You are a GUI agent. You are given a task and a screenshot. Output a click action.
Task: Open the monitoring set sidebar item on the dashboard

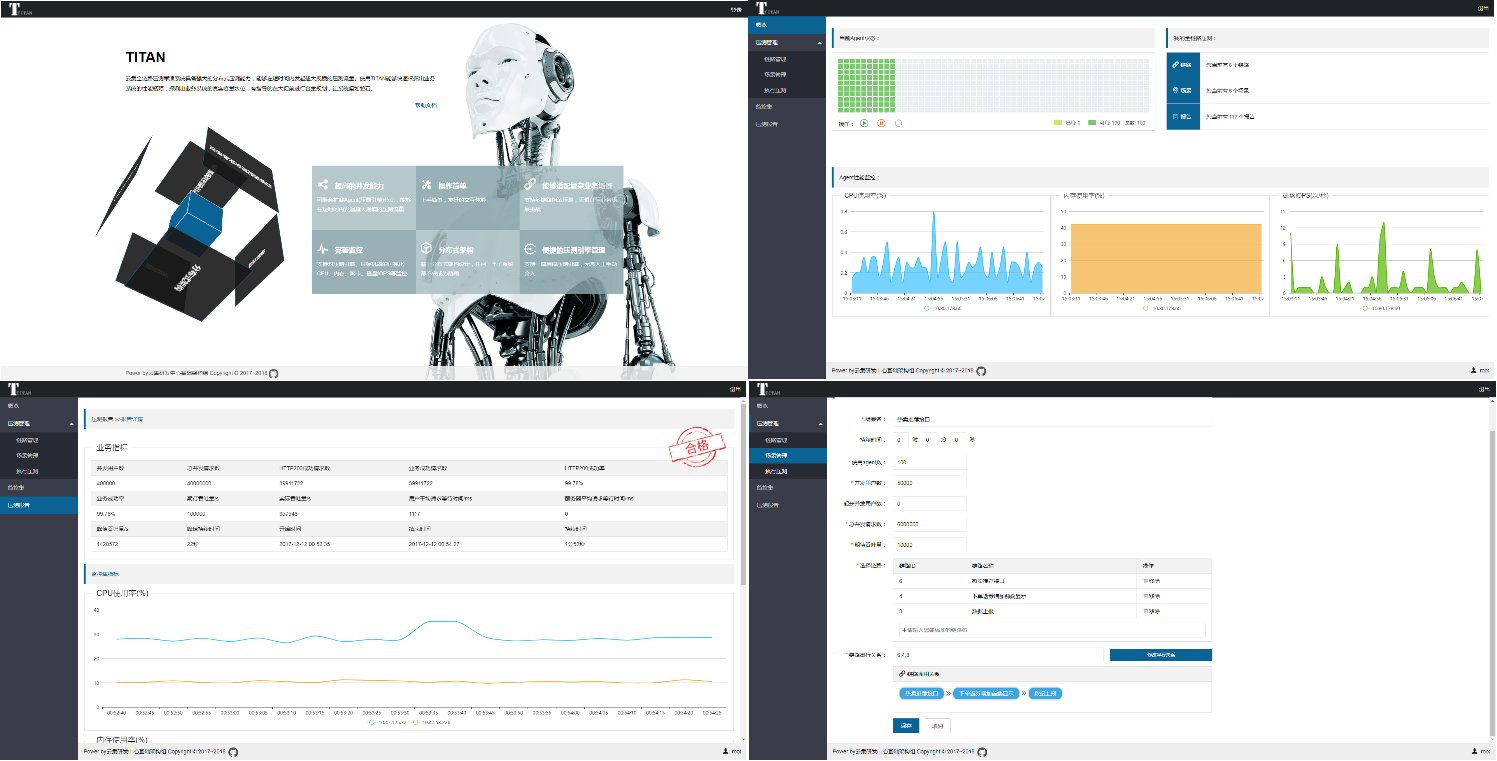click(x=789, y=107)
